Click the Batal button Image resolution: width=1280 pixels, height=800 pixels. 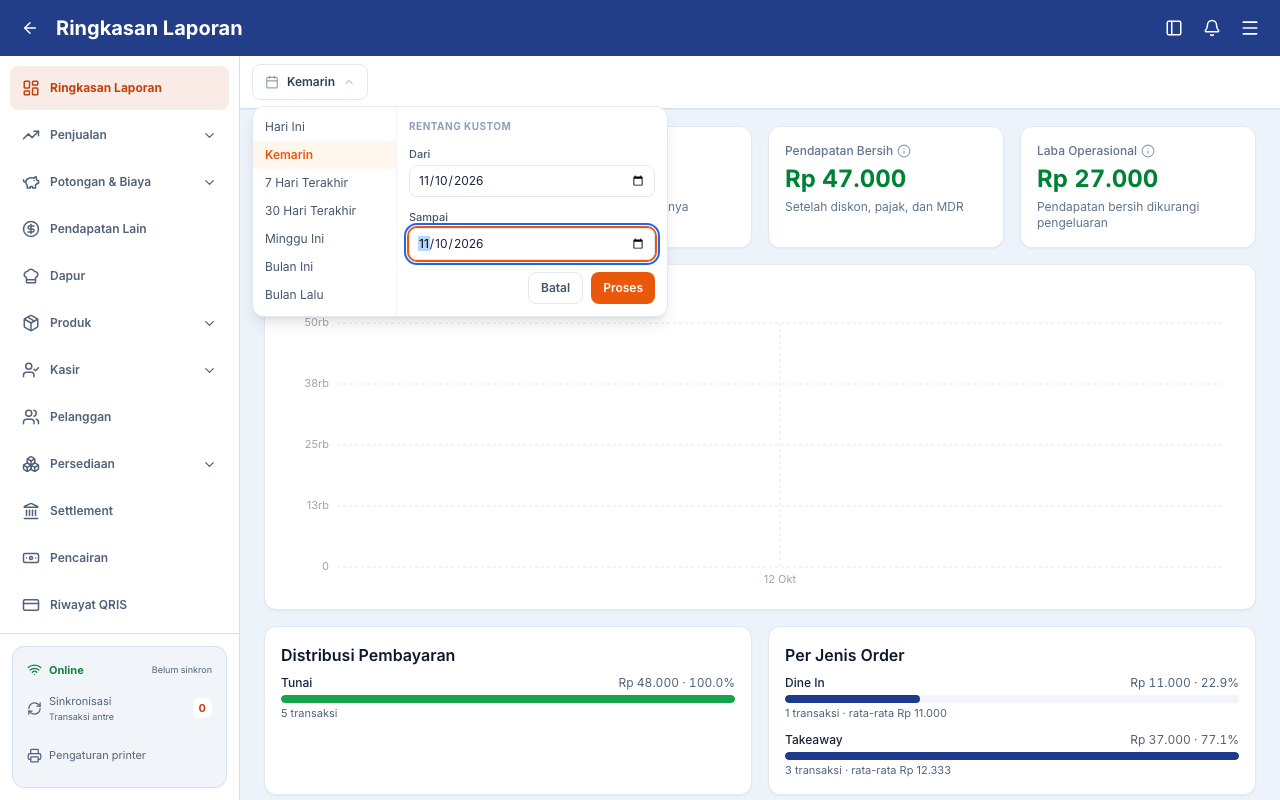click(555, 288)
